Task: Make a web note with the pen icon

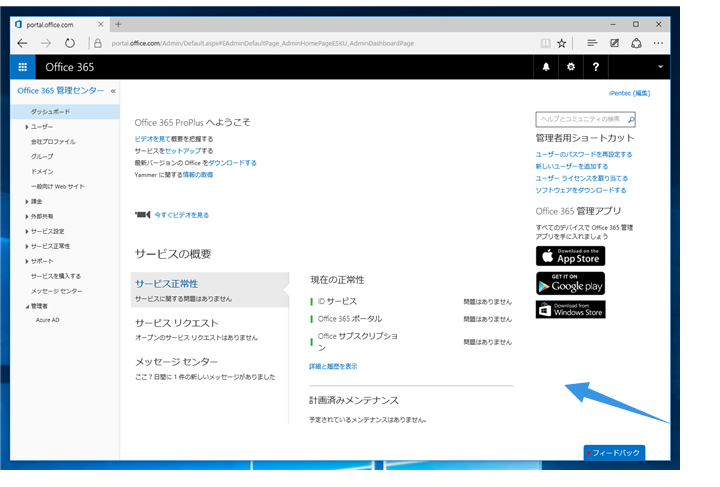Action: [x=614, y=43]
